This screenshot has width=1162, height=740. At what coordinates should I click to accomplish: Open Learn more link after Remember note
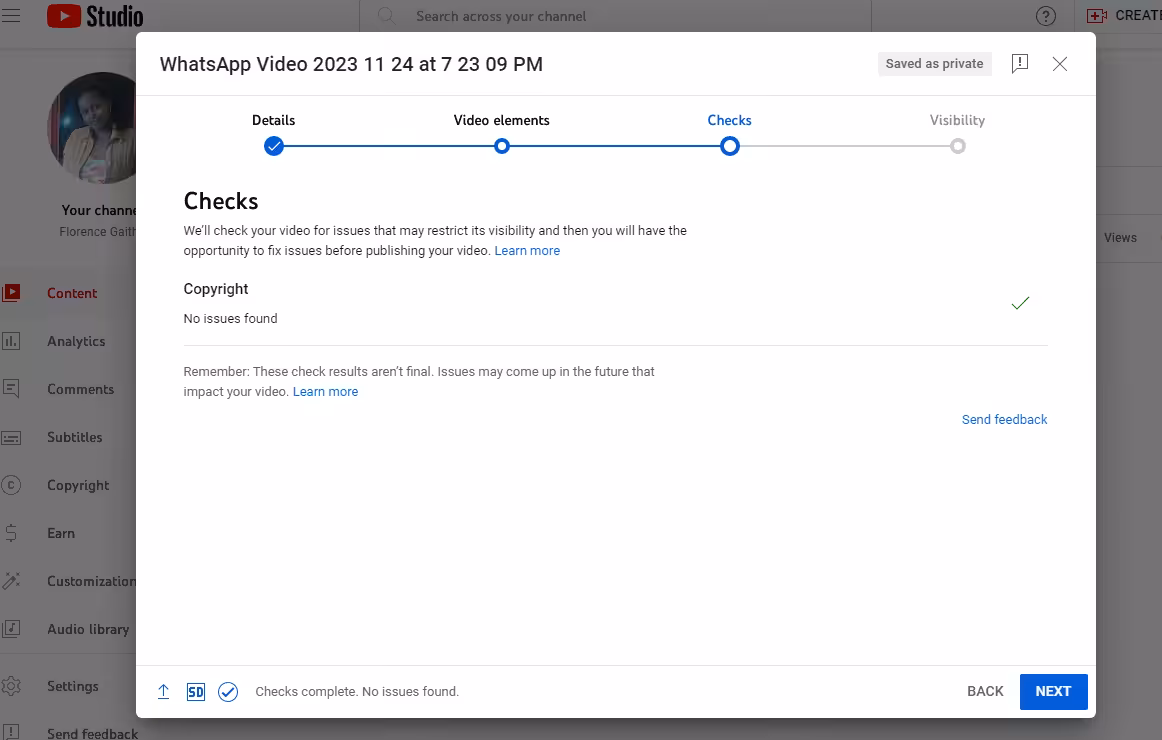pos(325,392)
